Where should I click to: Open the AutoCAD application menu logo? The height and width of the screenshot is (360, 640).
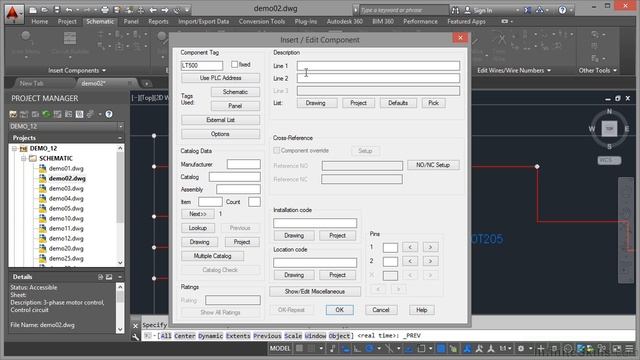[x=13, y=13]
